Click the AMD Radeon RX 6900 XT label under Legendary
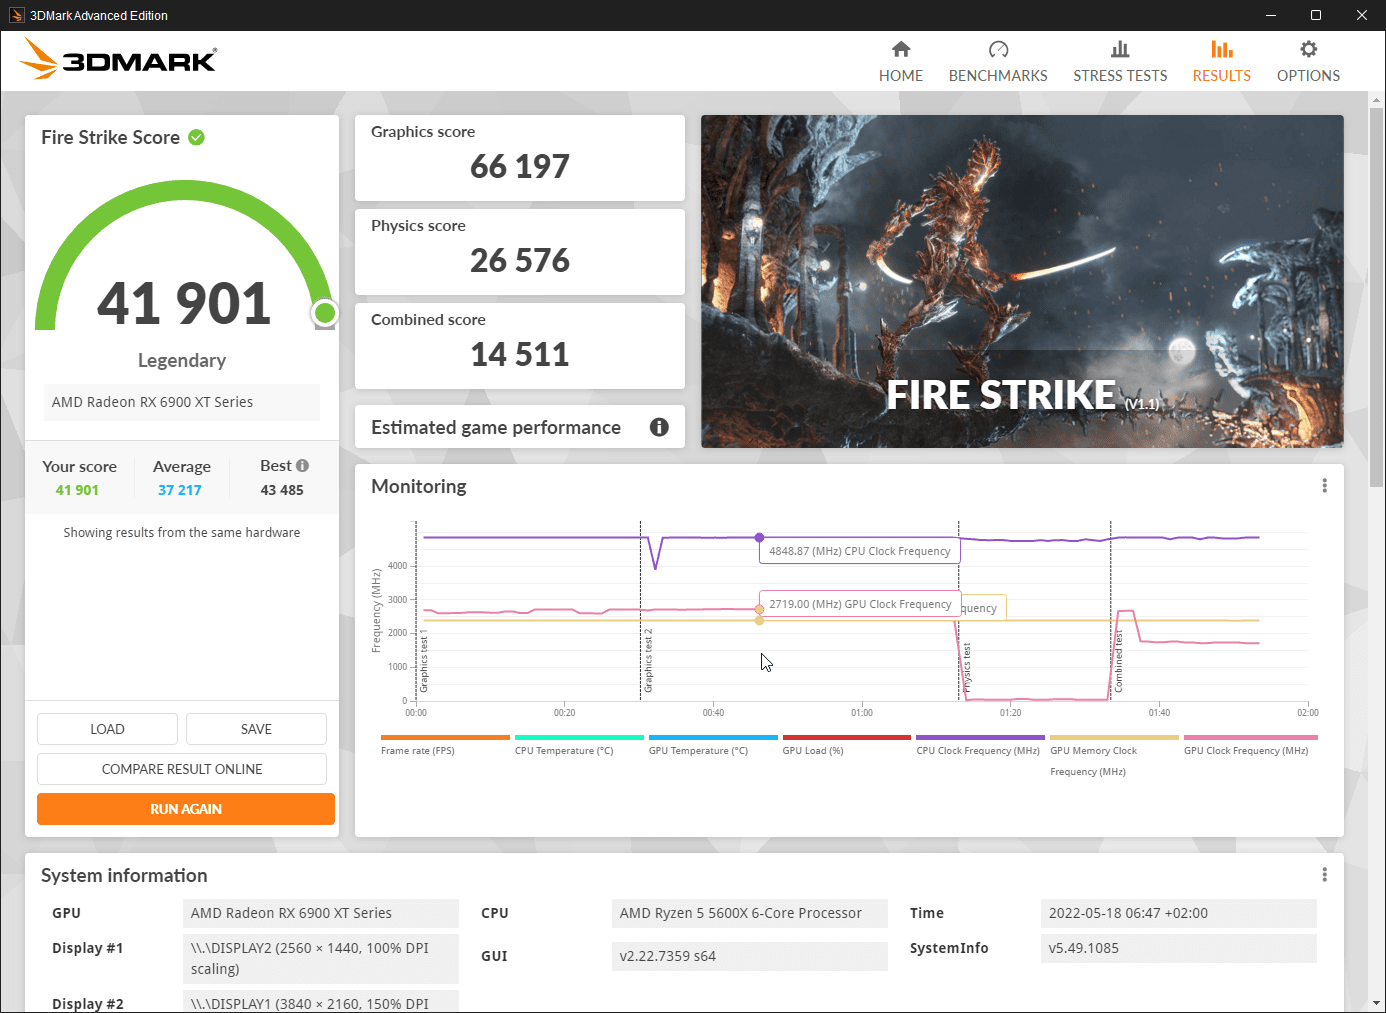 182,402
